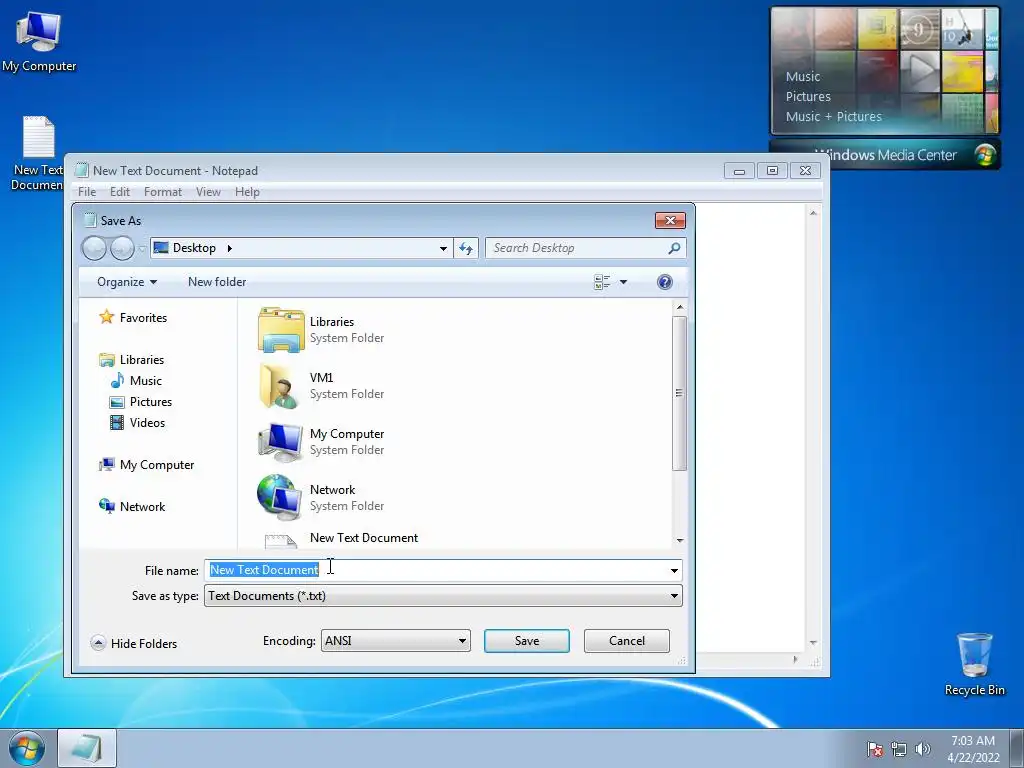
Task: Click file list vertical scrollbar thumb
Action: point(679,393)
